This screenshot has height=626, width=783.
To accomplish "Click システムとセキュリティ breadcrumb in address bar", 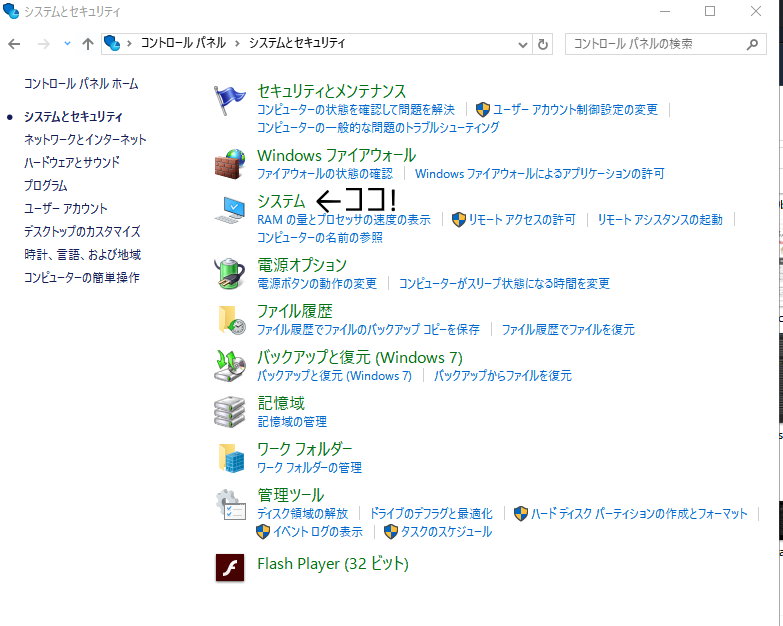I will 297,43.
